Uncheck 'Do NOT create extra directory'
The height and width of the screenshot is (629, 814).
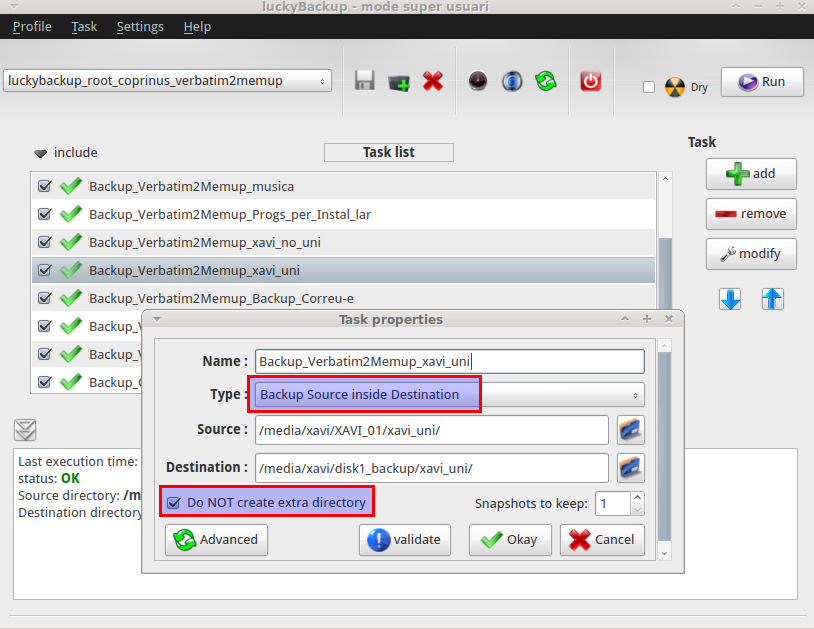[x=175, y=502]
